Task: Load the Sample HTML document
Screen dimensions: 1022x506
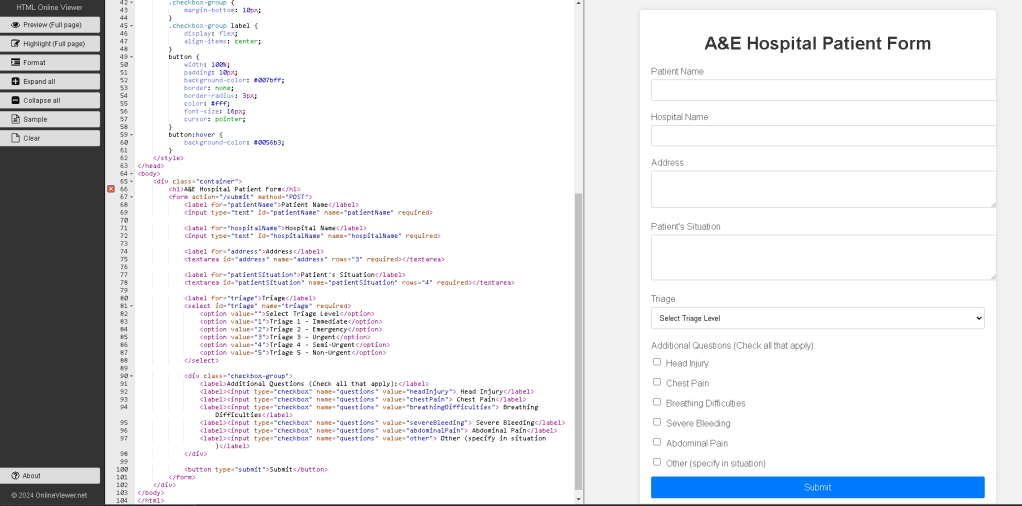Action: pos(50,119)
